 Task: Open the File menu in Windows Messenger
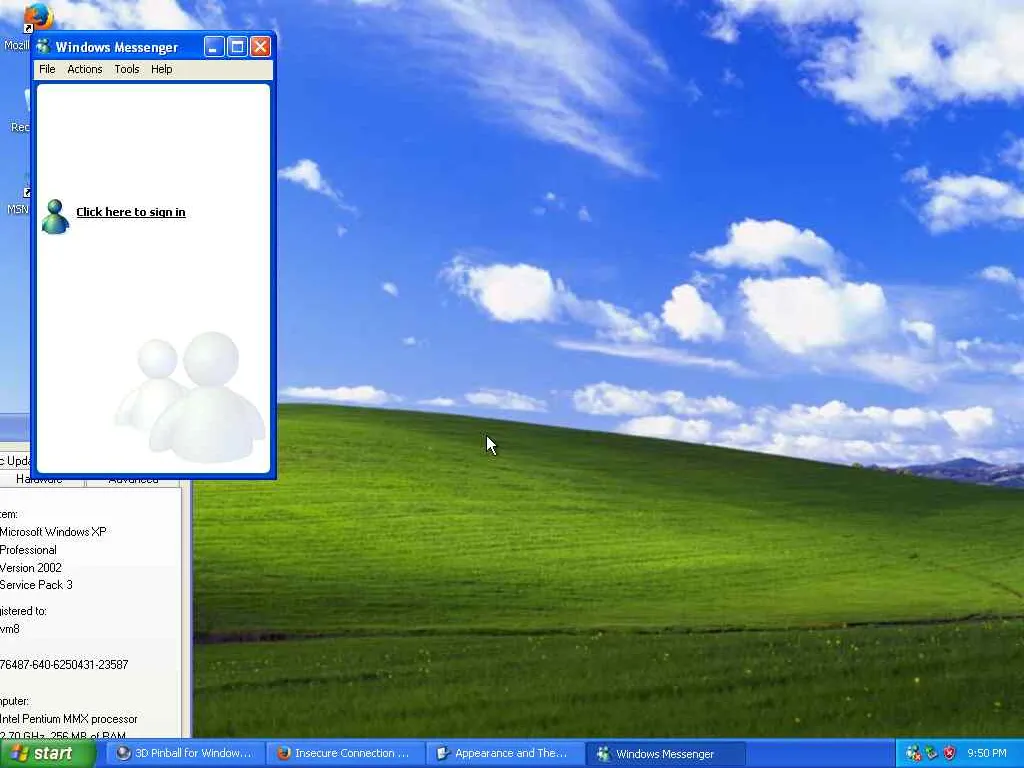47,69
